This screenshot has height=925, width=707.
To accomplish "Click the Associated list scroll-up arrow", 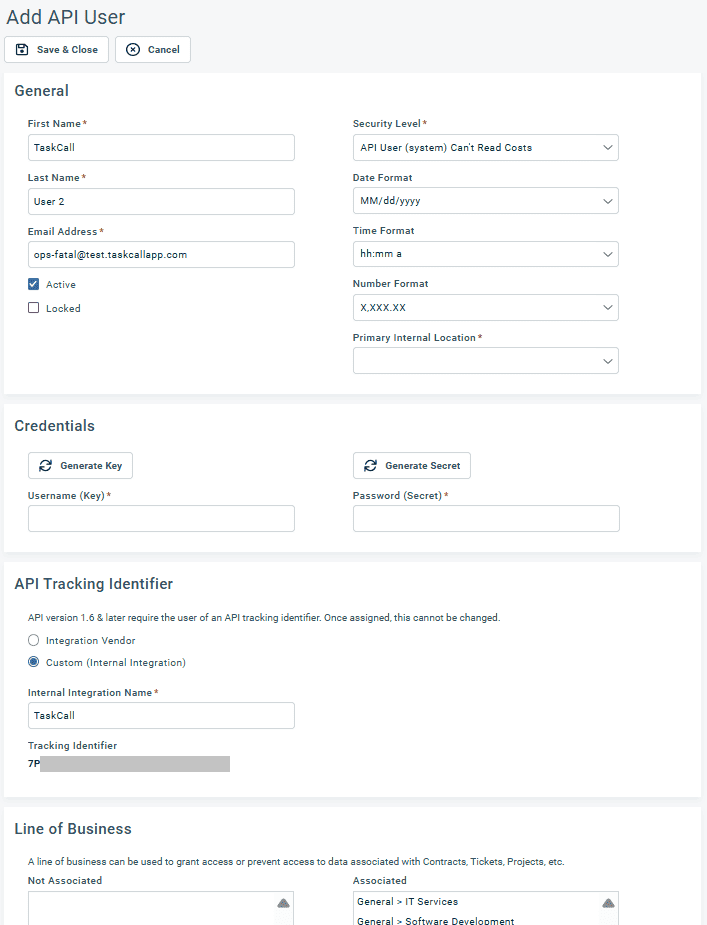I will tap(608, 903).
